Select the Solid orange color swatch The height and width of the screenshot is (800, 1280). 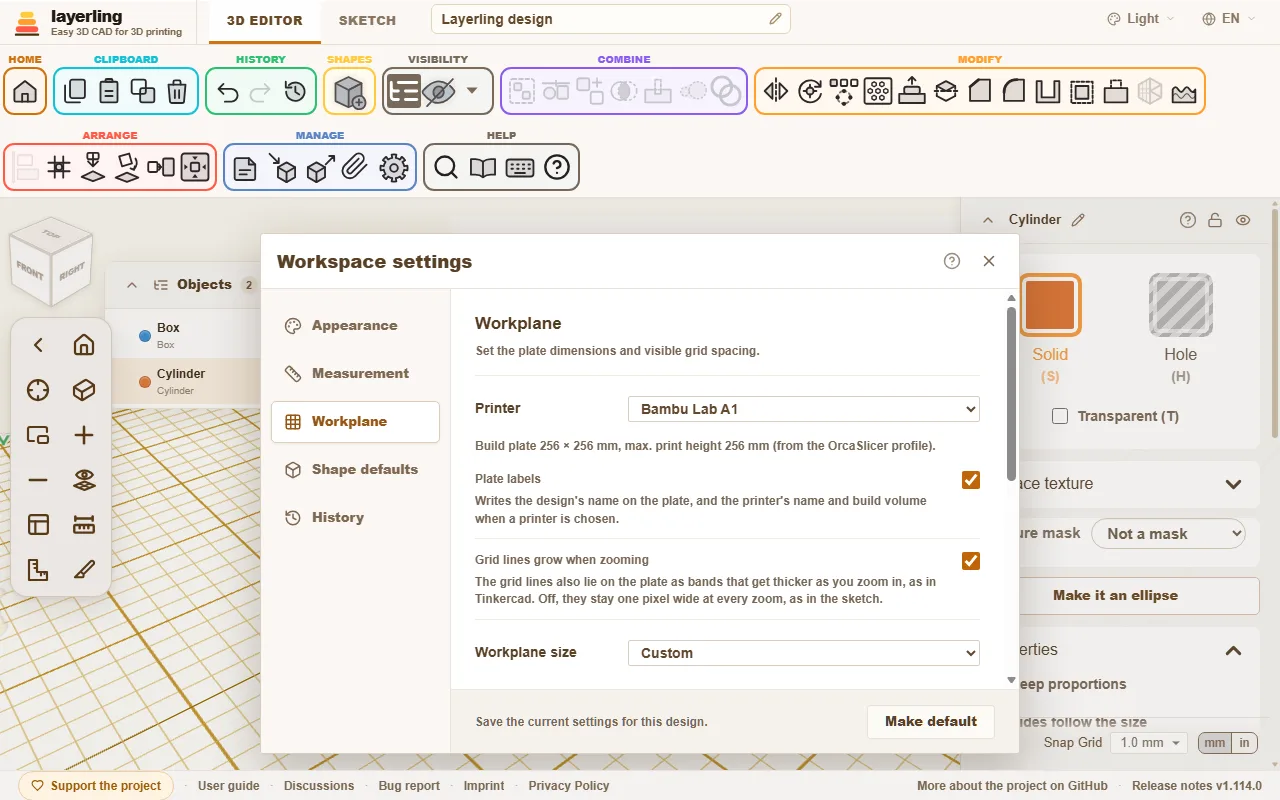(1050, 305)
